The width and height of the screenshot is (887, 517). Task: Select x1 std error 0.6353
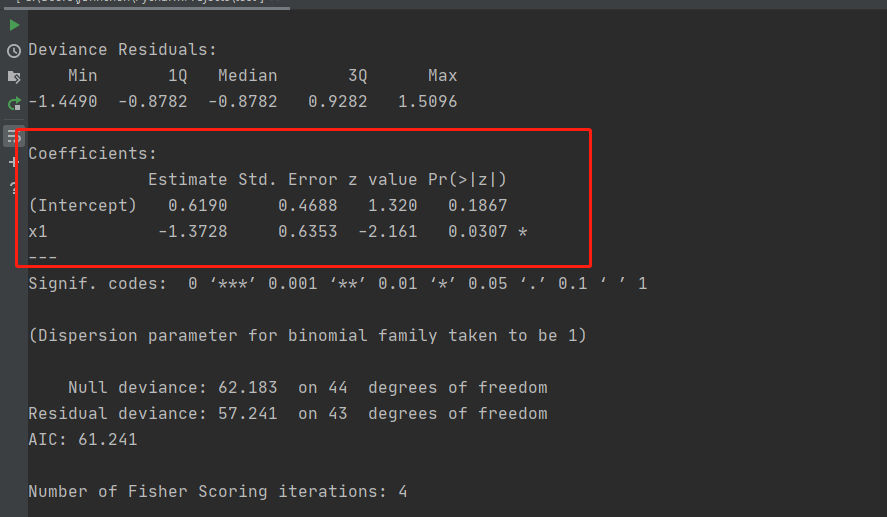point(308,232)
